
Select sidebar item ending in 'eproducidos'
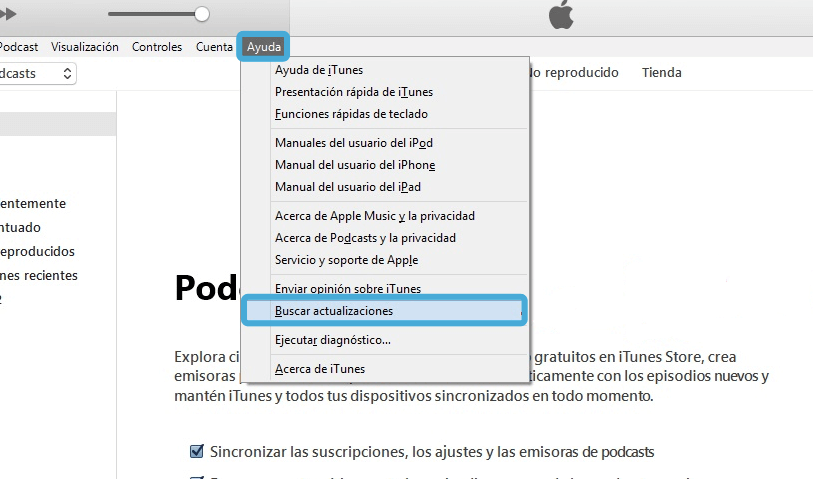point(37,251)
